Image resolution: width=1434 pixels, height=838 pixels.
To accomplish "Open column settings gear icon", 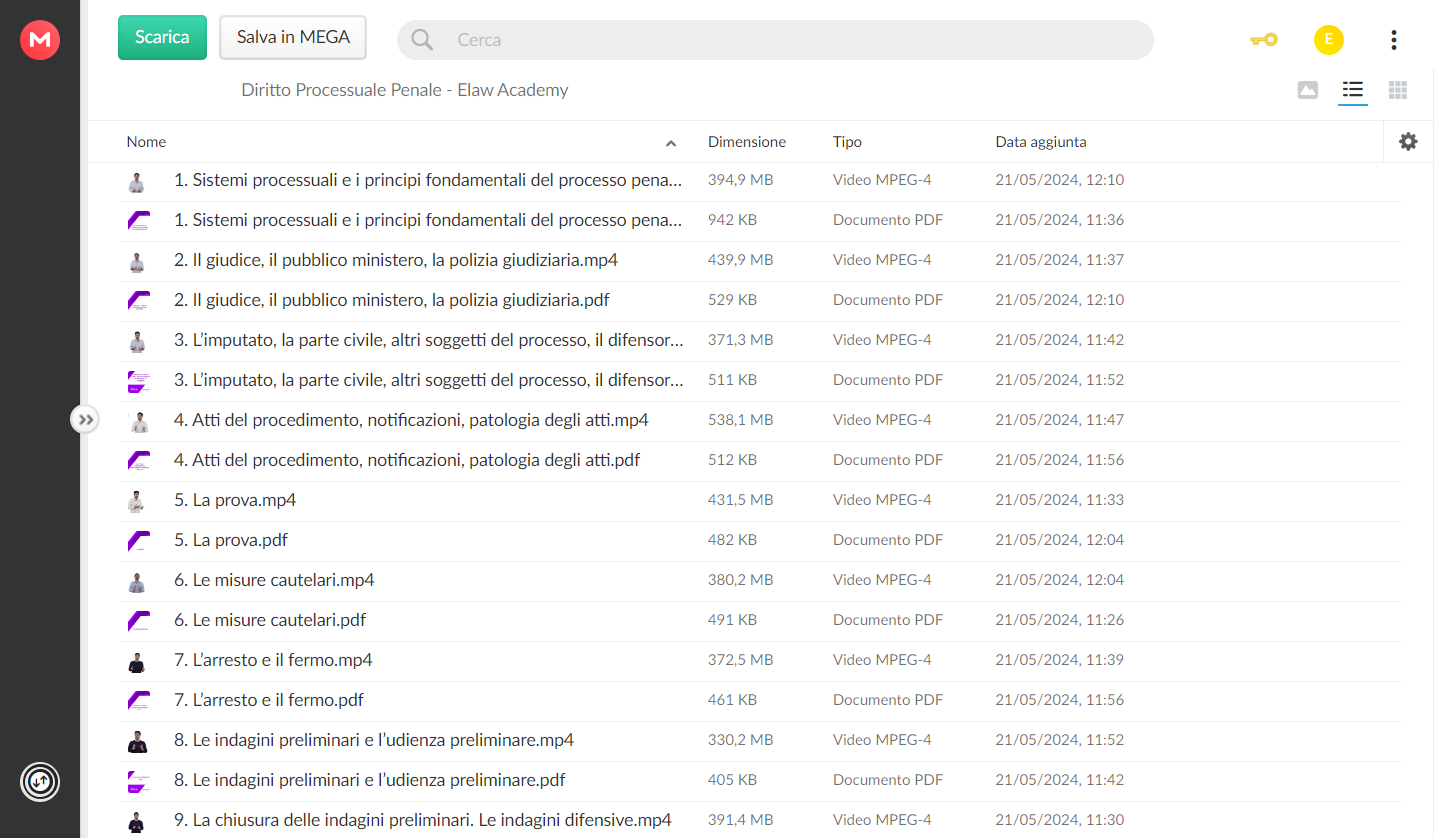I will pyautogui.click(x=1408, y=142).
